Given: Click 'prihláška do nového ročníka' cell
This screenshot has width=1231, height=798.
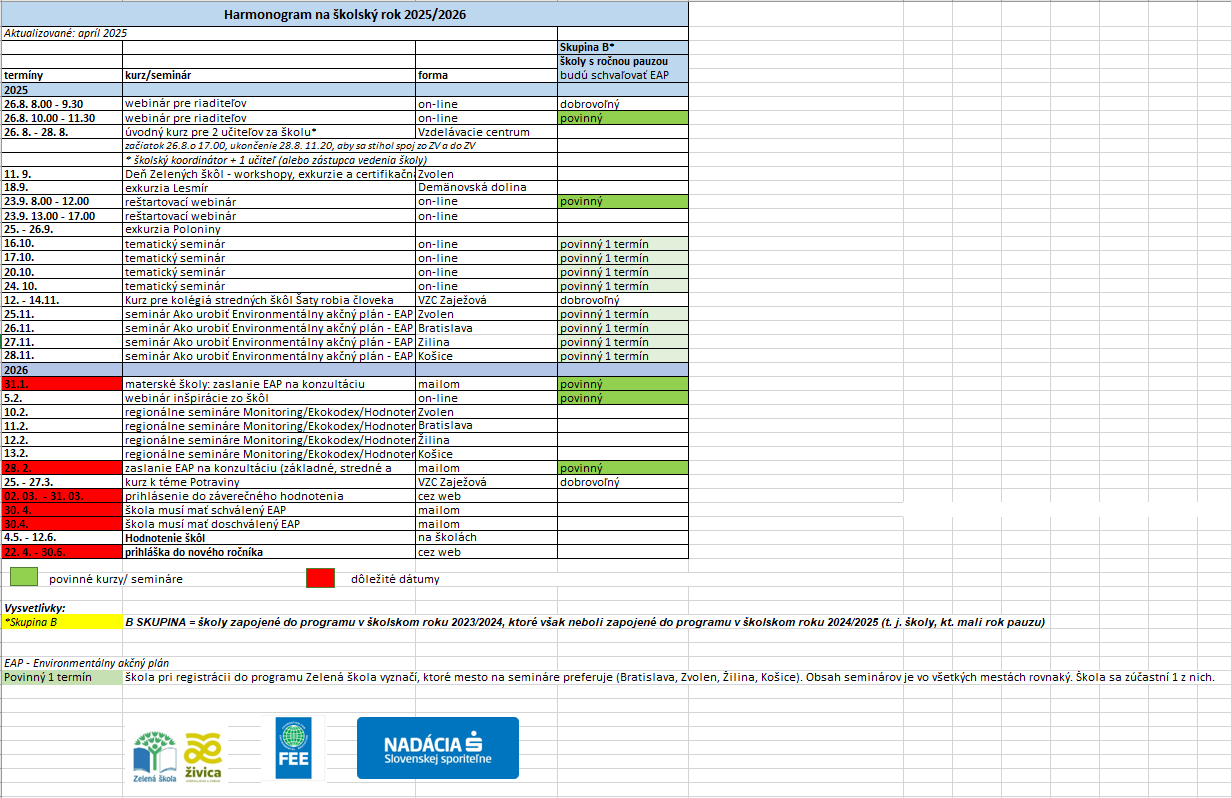Looking at the screenshot, I should (268, 551).
